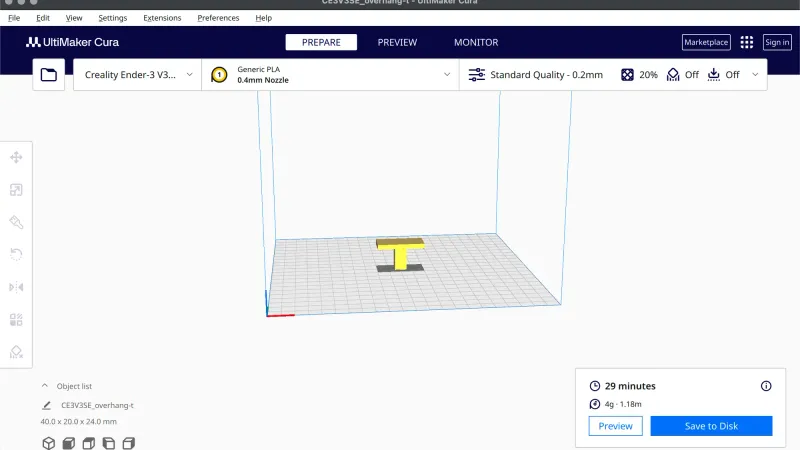
Task: Switch to left side view icon
Action: click(x=109, y=443)
